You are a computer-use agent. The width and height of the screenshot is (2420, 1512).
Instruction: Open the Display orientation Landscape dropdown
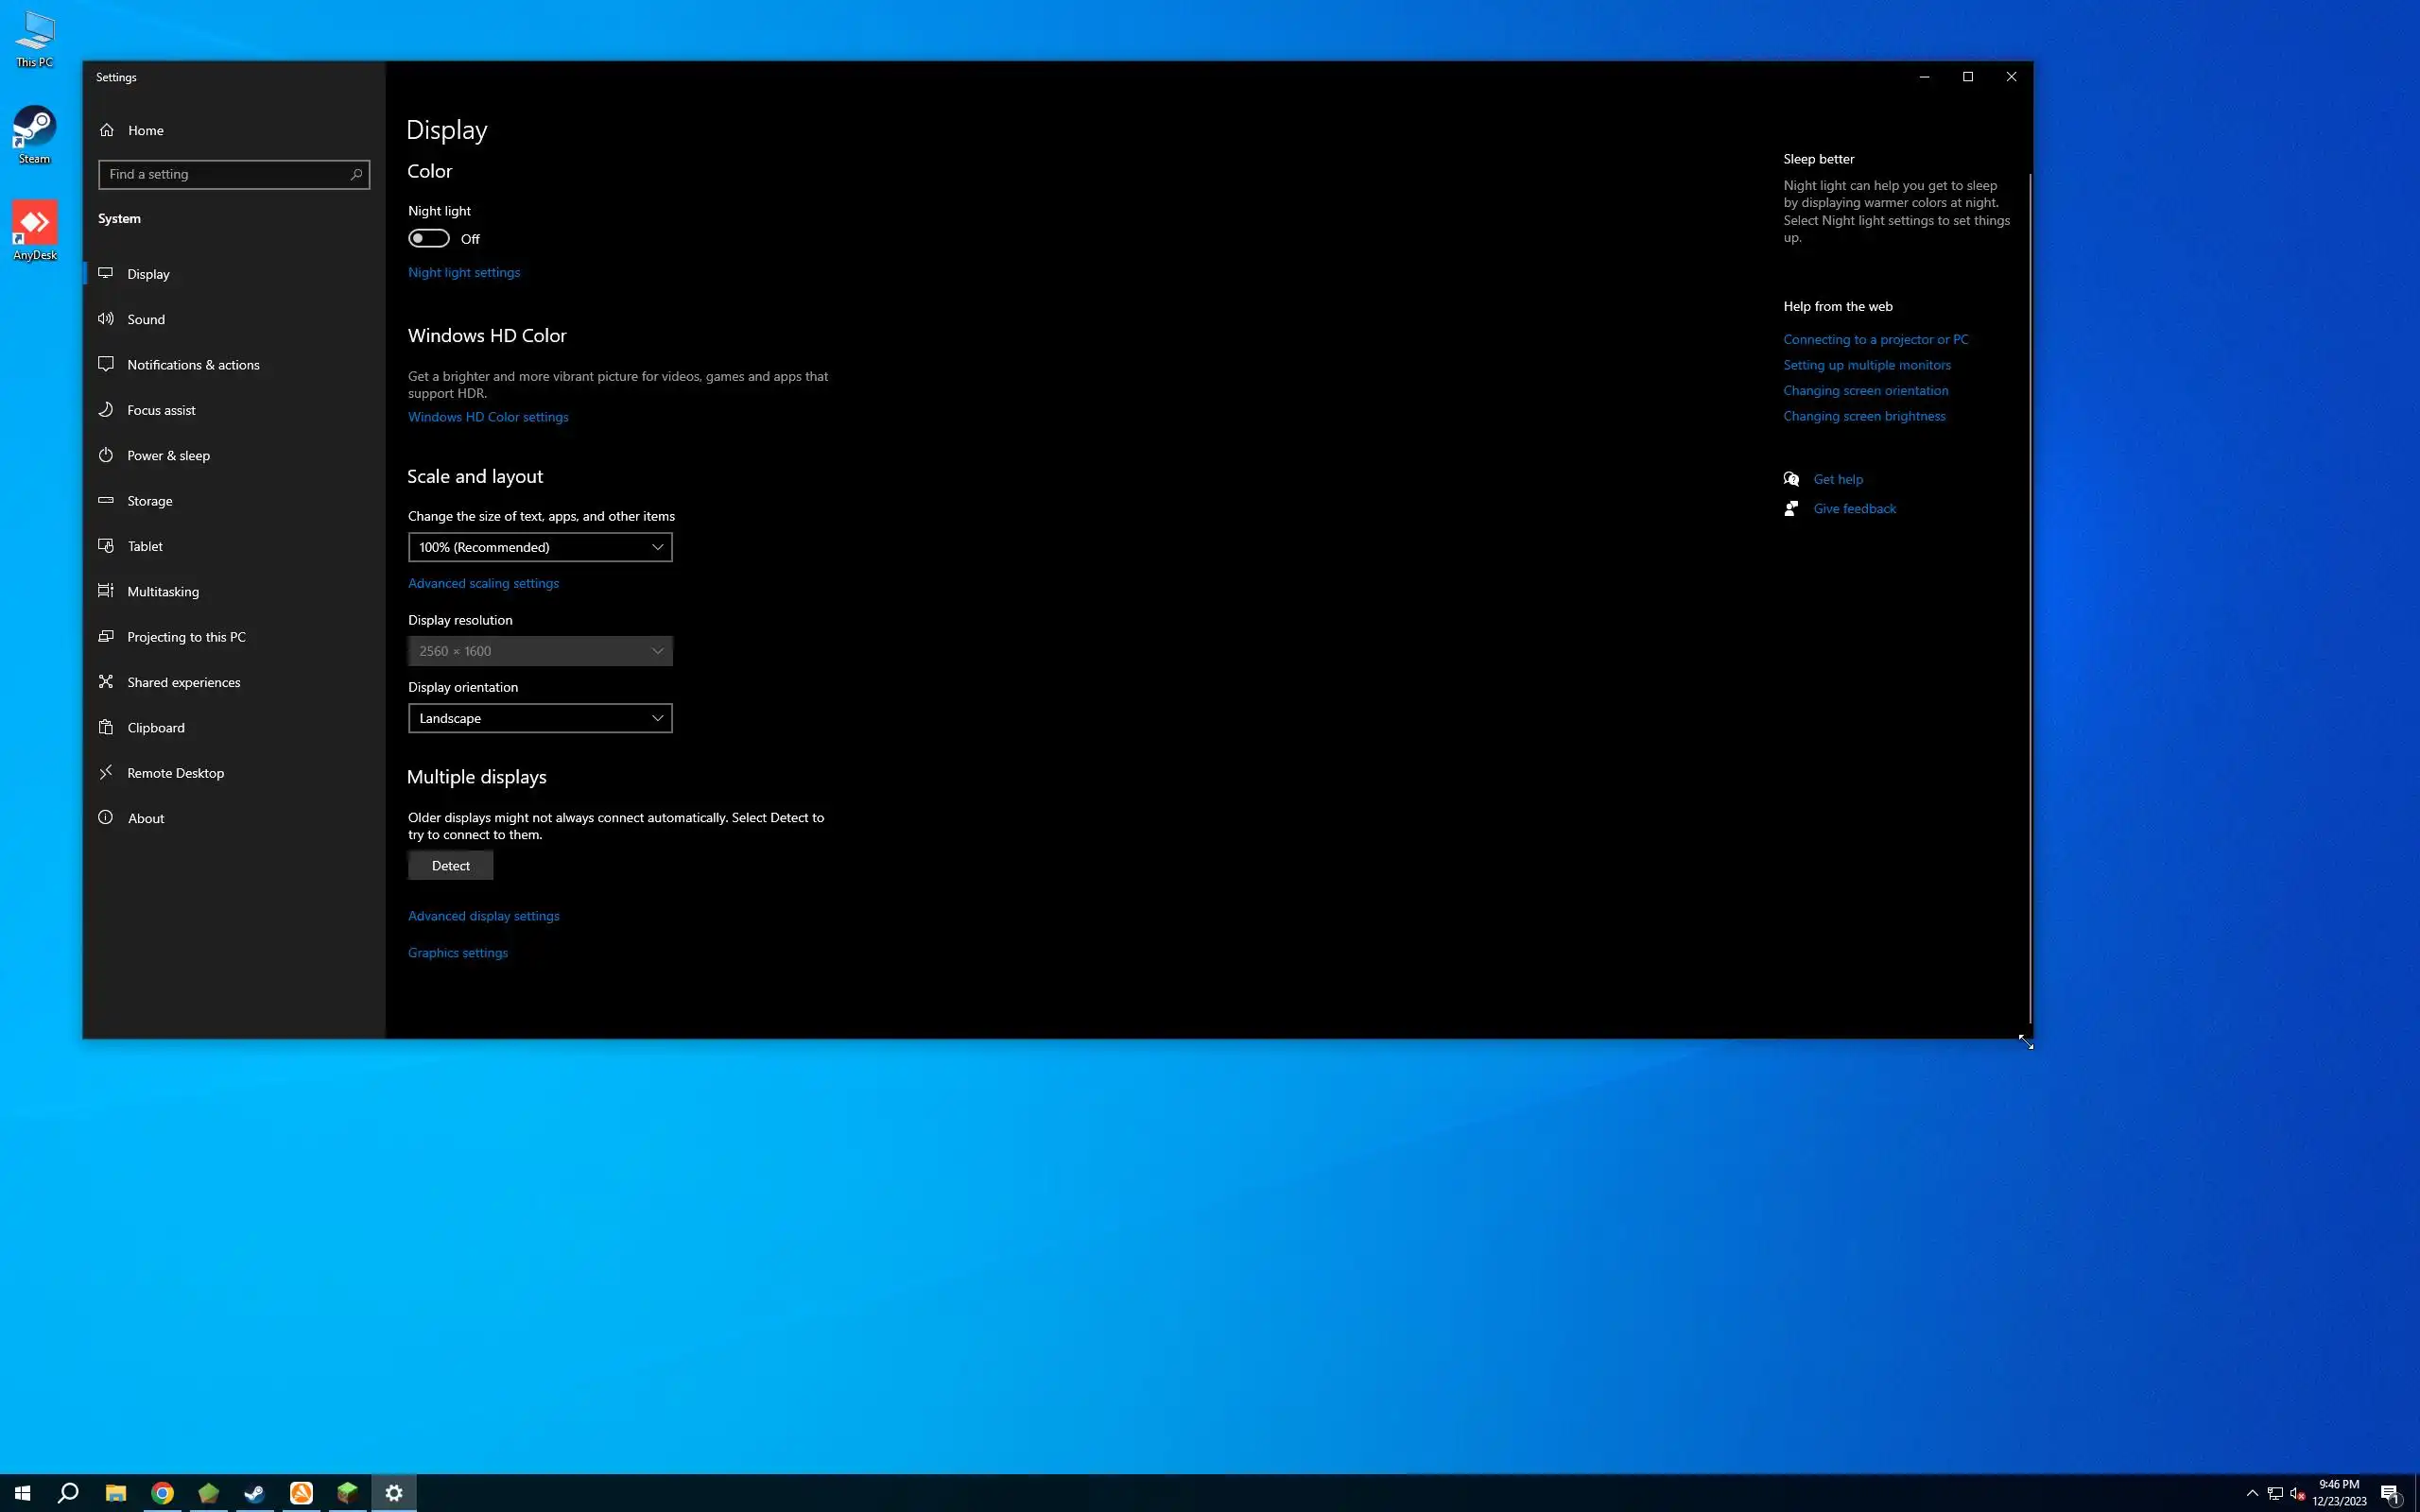tap(540, 718)
